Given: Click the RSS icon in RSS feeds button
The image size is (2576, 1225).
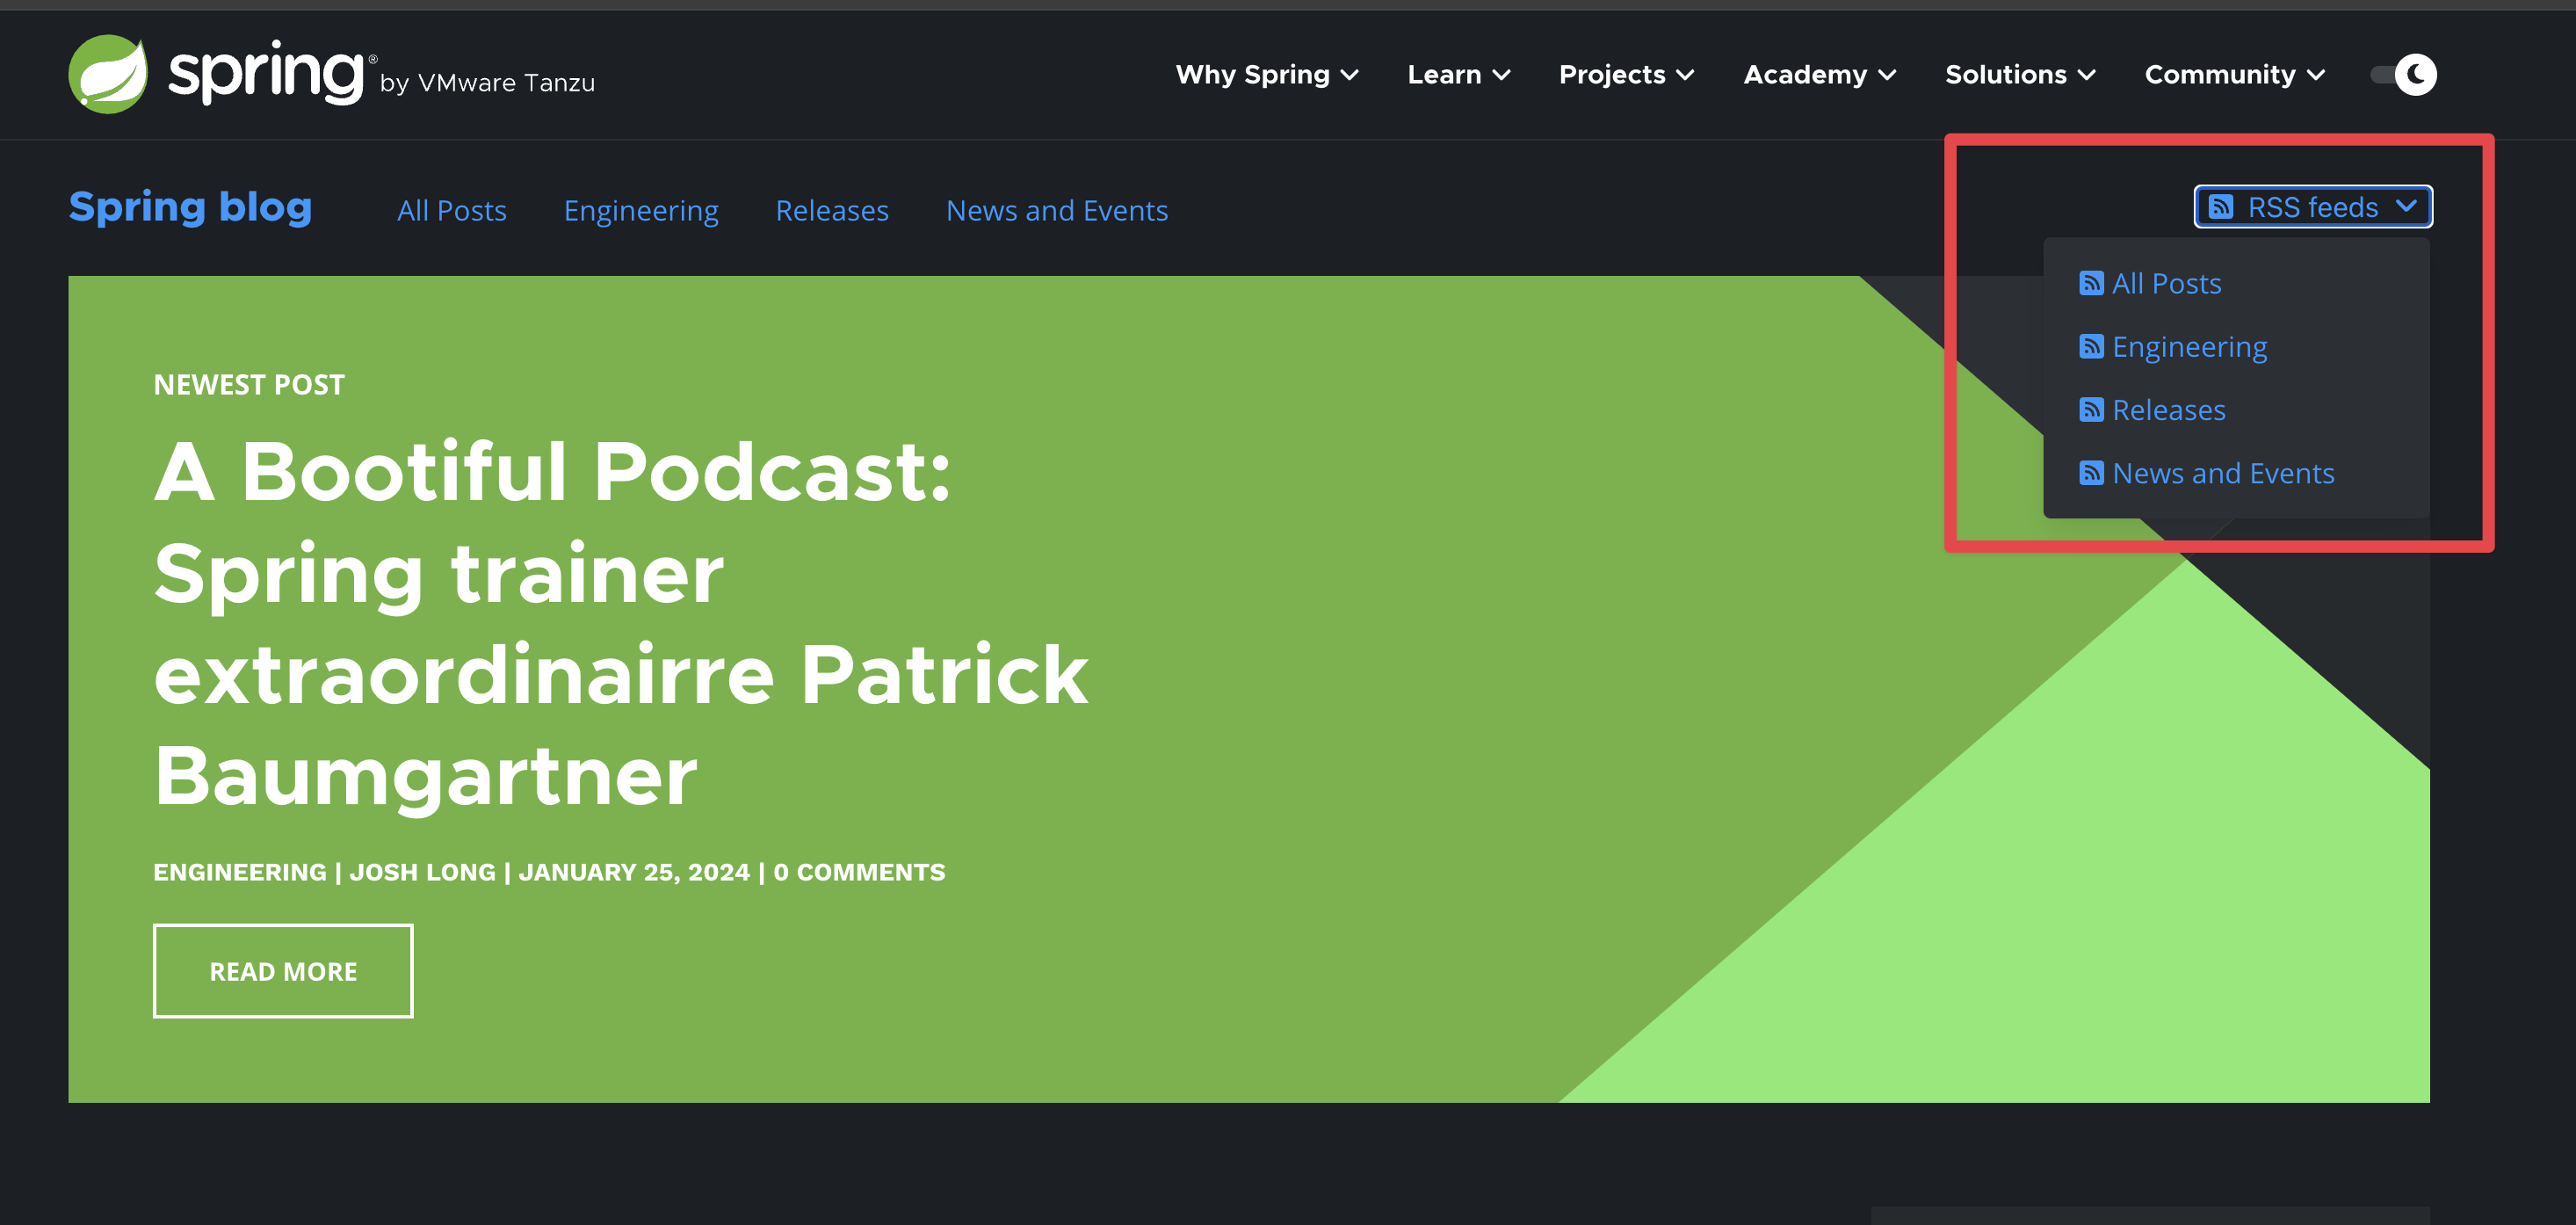Looking at the screenshot, I should (x=2221, y=207).
